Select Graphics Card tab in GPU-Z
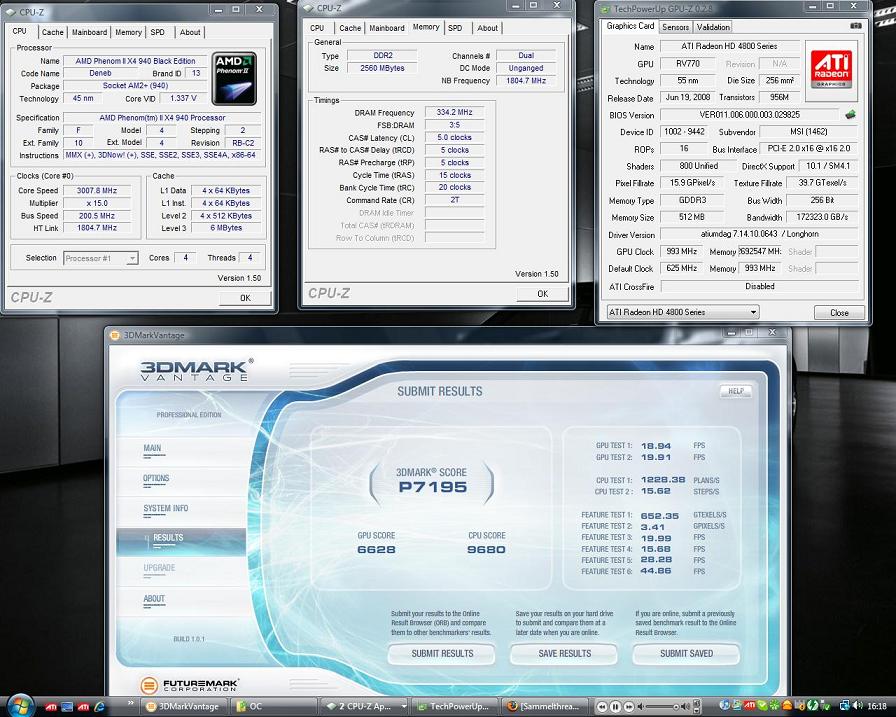Image resolution: width=896 pixels, height=717 pixels. (x=630, y=26)
